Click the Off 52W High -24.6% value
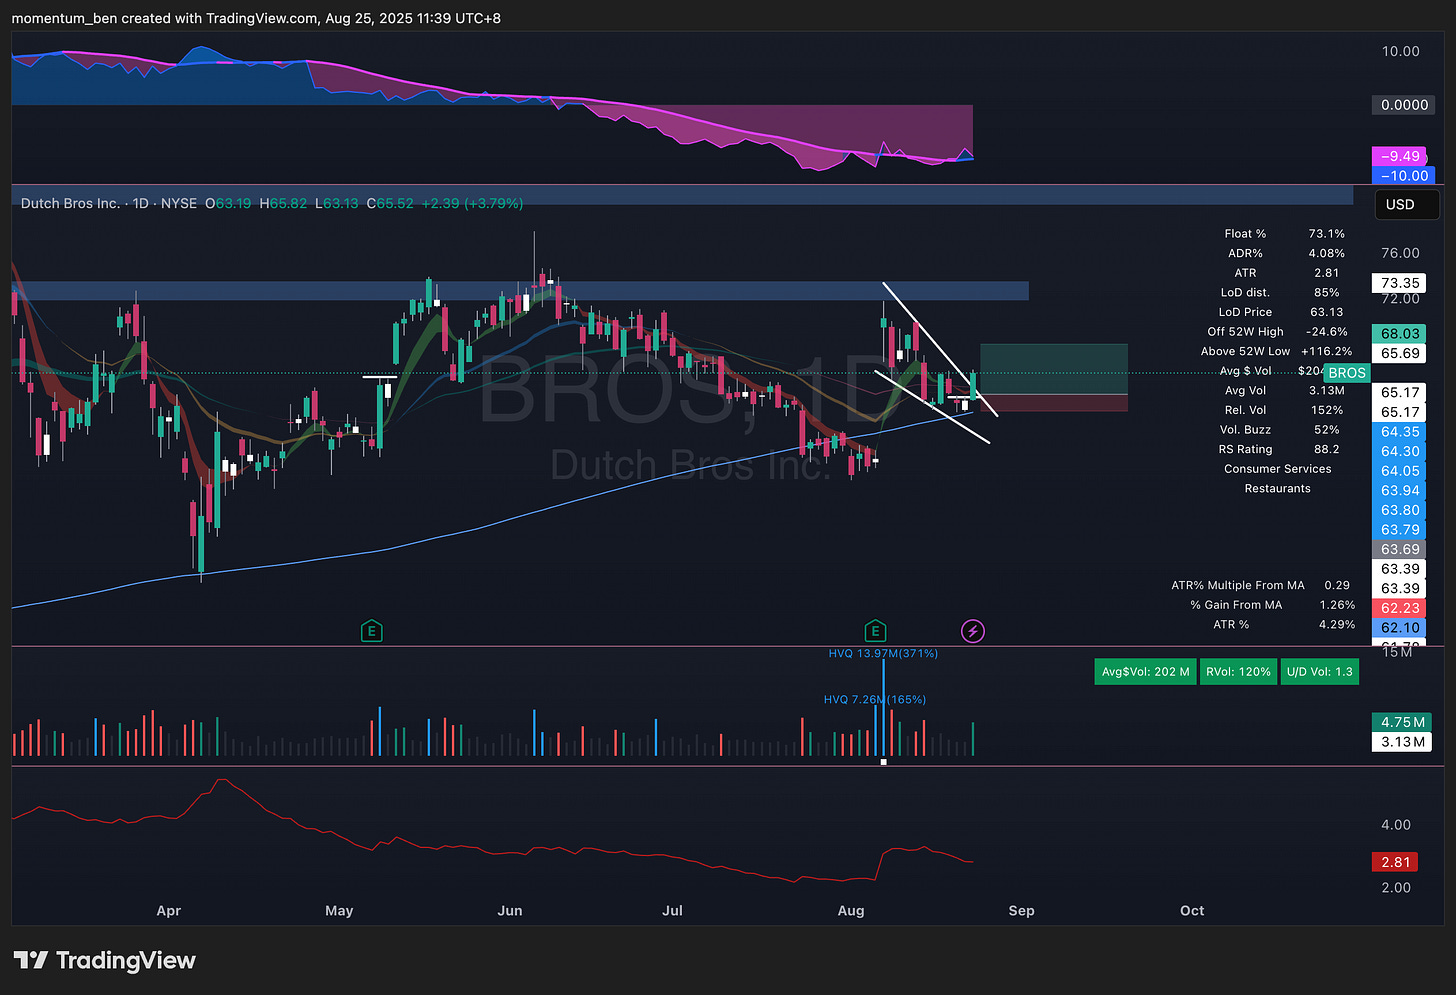Viewport: 1456px width, 995px height. [1326, 332]
